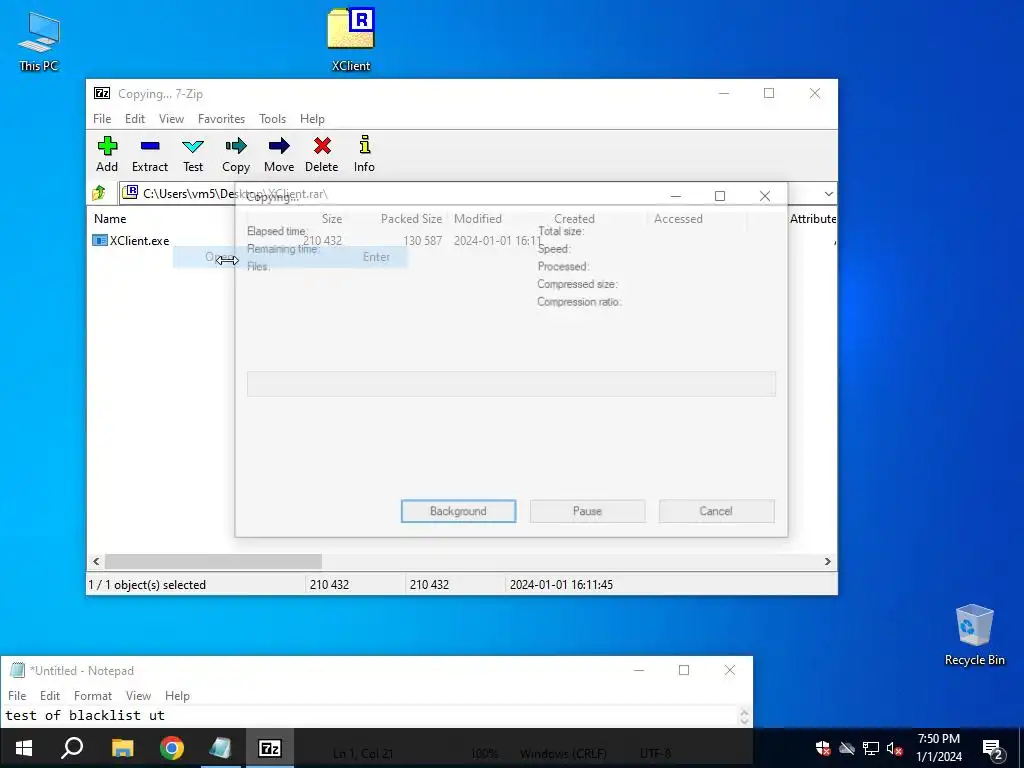Click the horizontal scrollbar thumb in 7-Zip
1024x768 pixels.
[x=213, y=562]
